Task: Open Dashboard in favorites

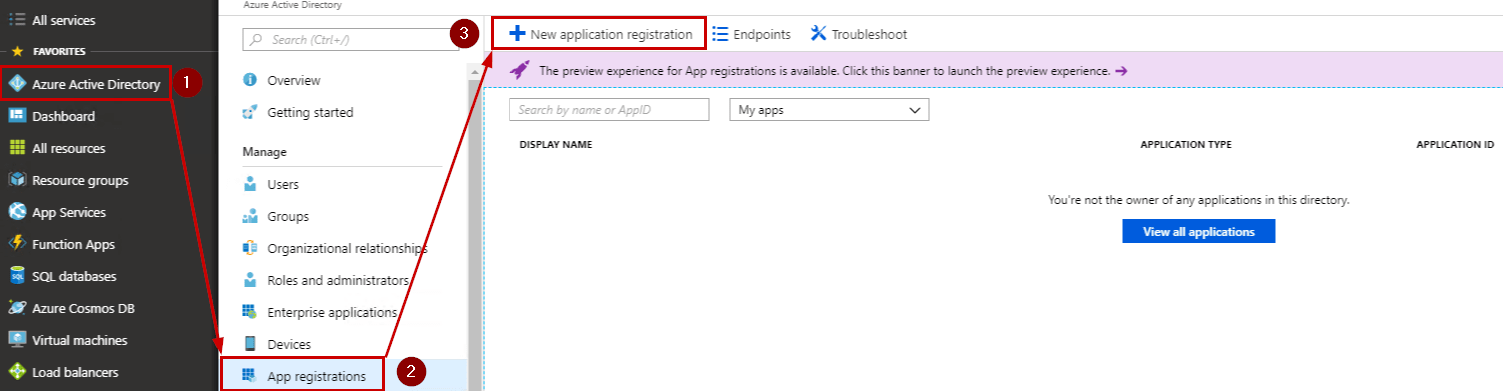Action: (63, 116)
